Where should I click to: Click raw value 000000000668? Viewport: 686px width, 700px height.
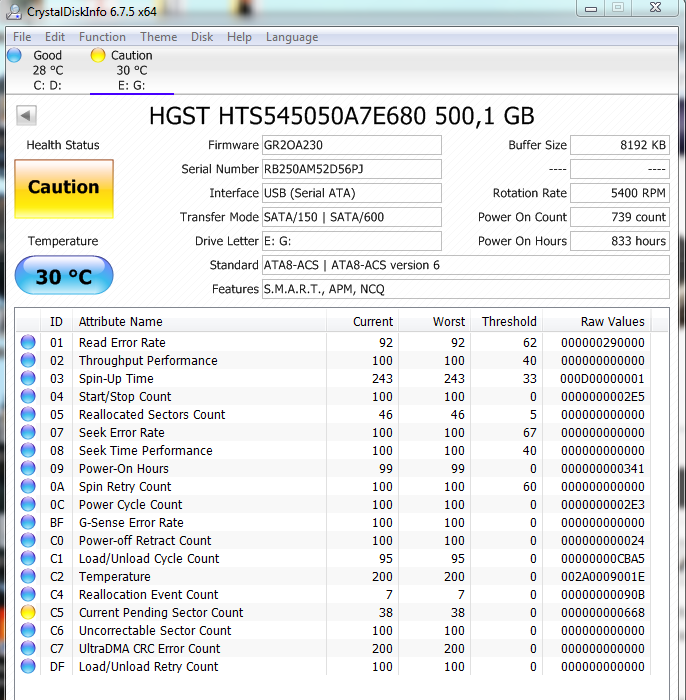(x=603, y=612)
